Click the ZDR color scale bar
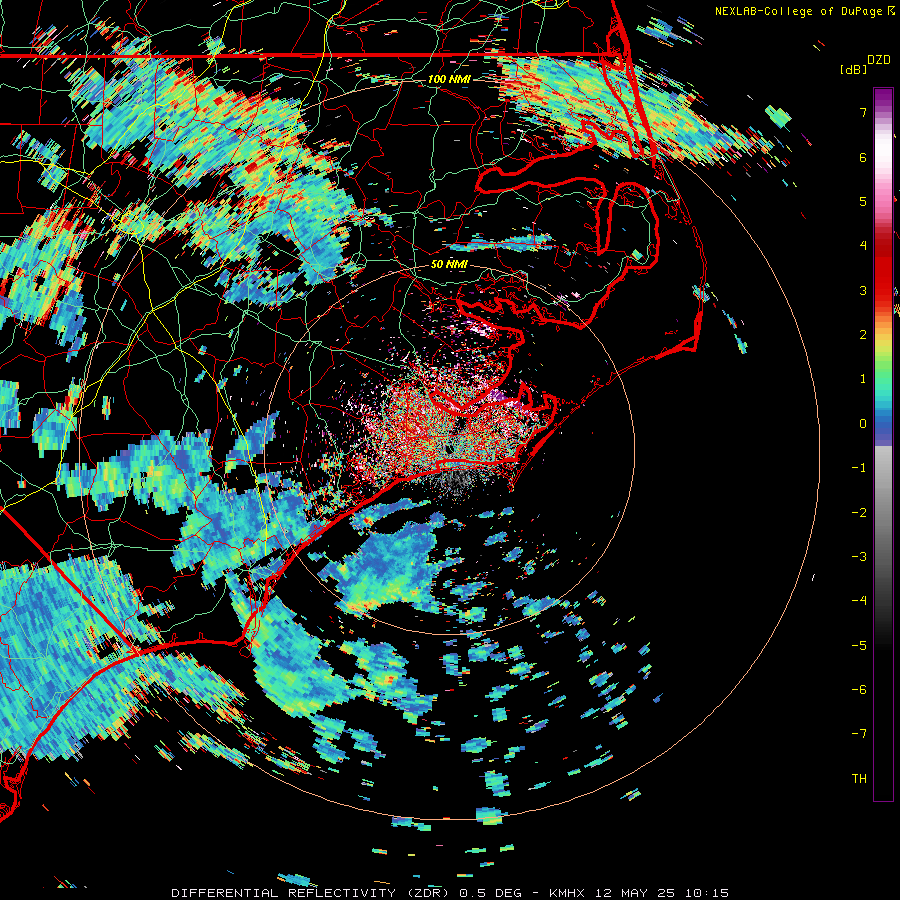This screenshot has width=900, height=900. tap(883, 445)
